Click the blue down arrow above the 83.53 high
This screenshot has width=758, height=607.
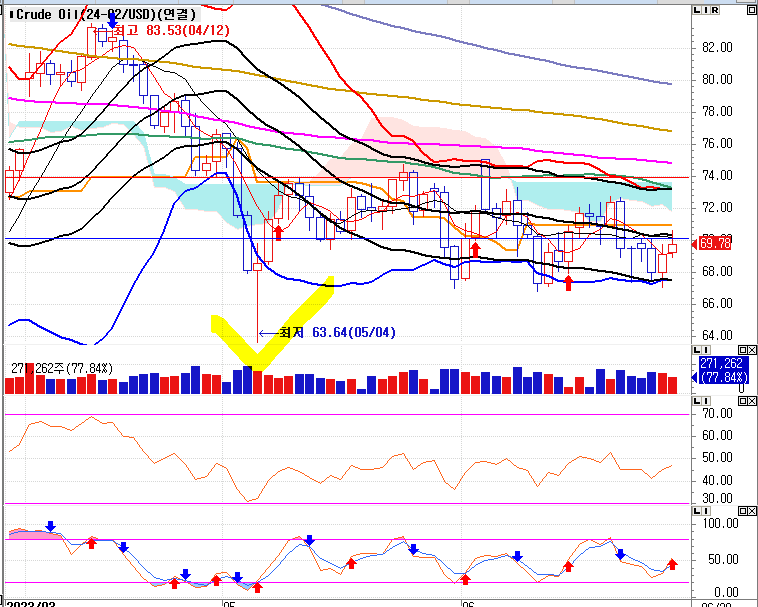[x=112, y=21]
